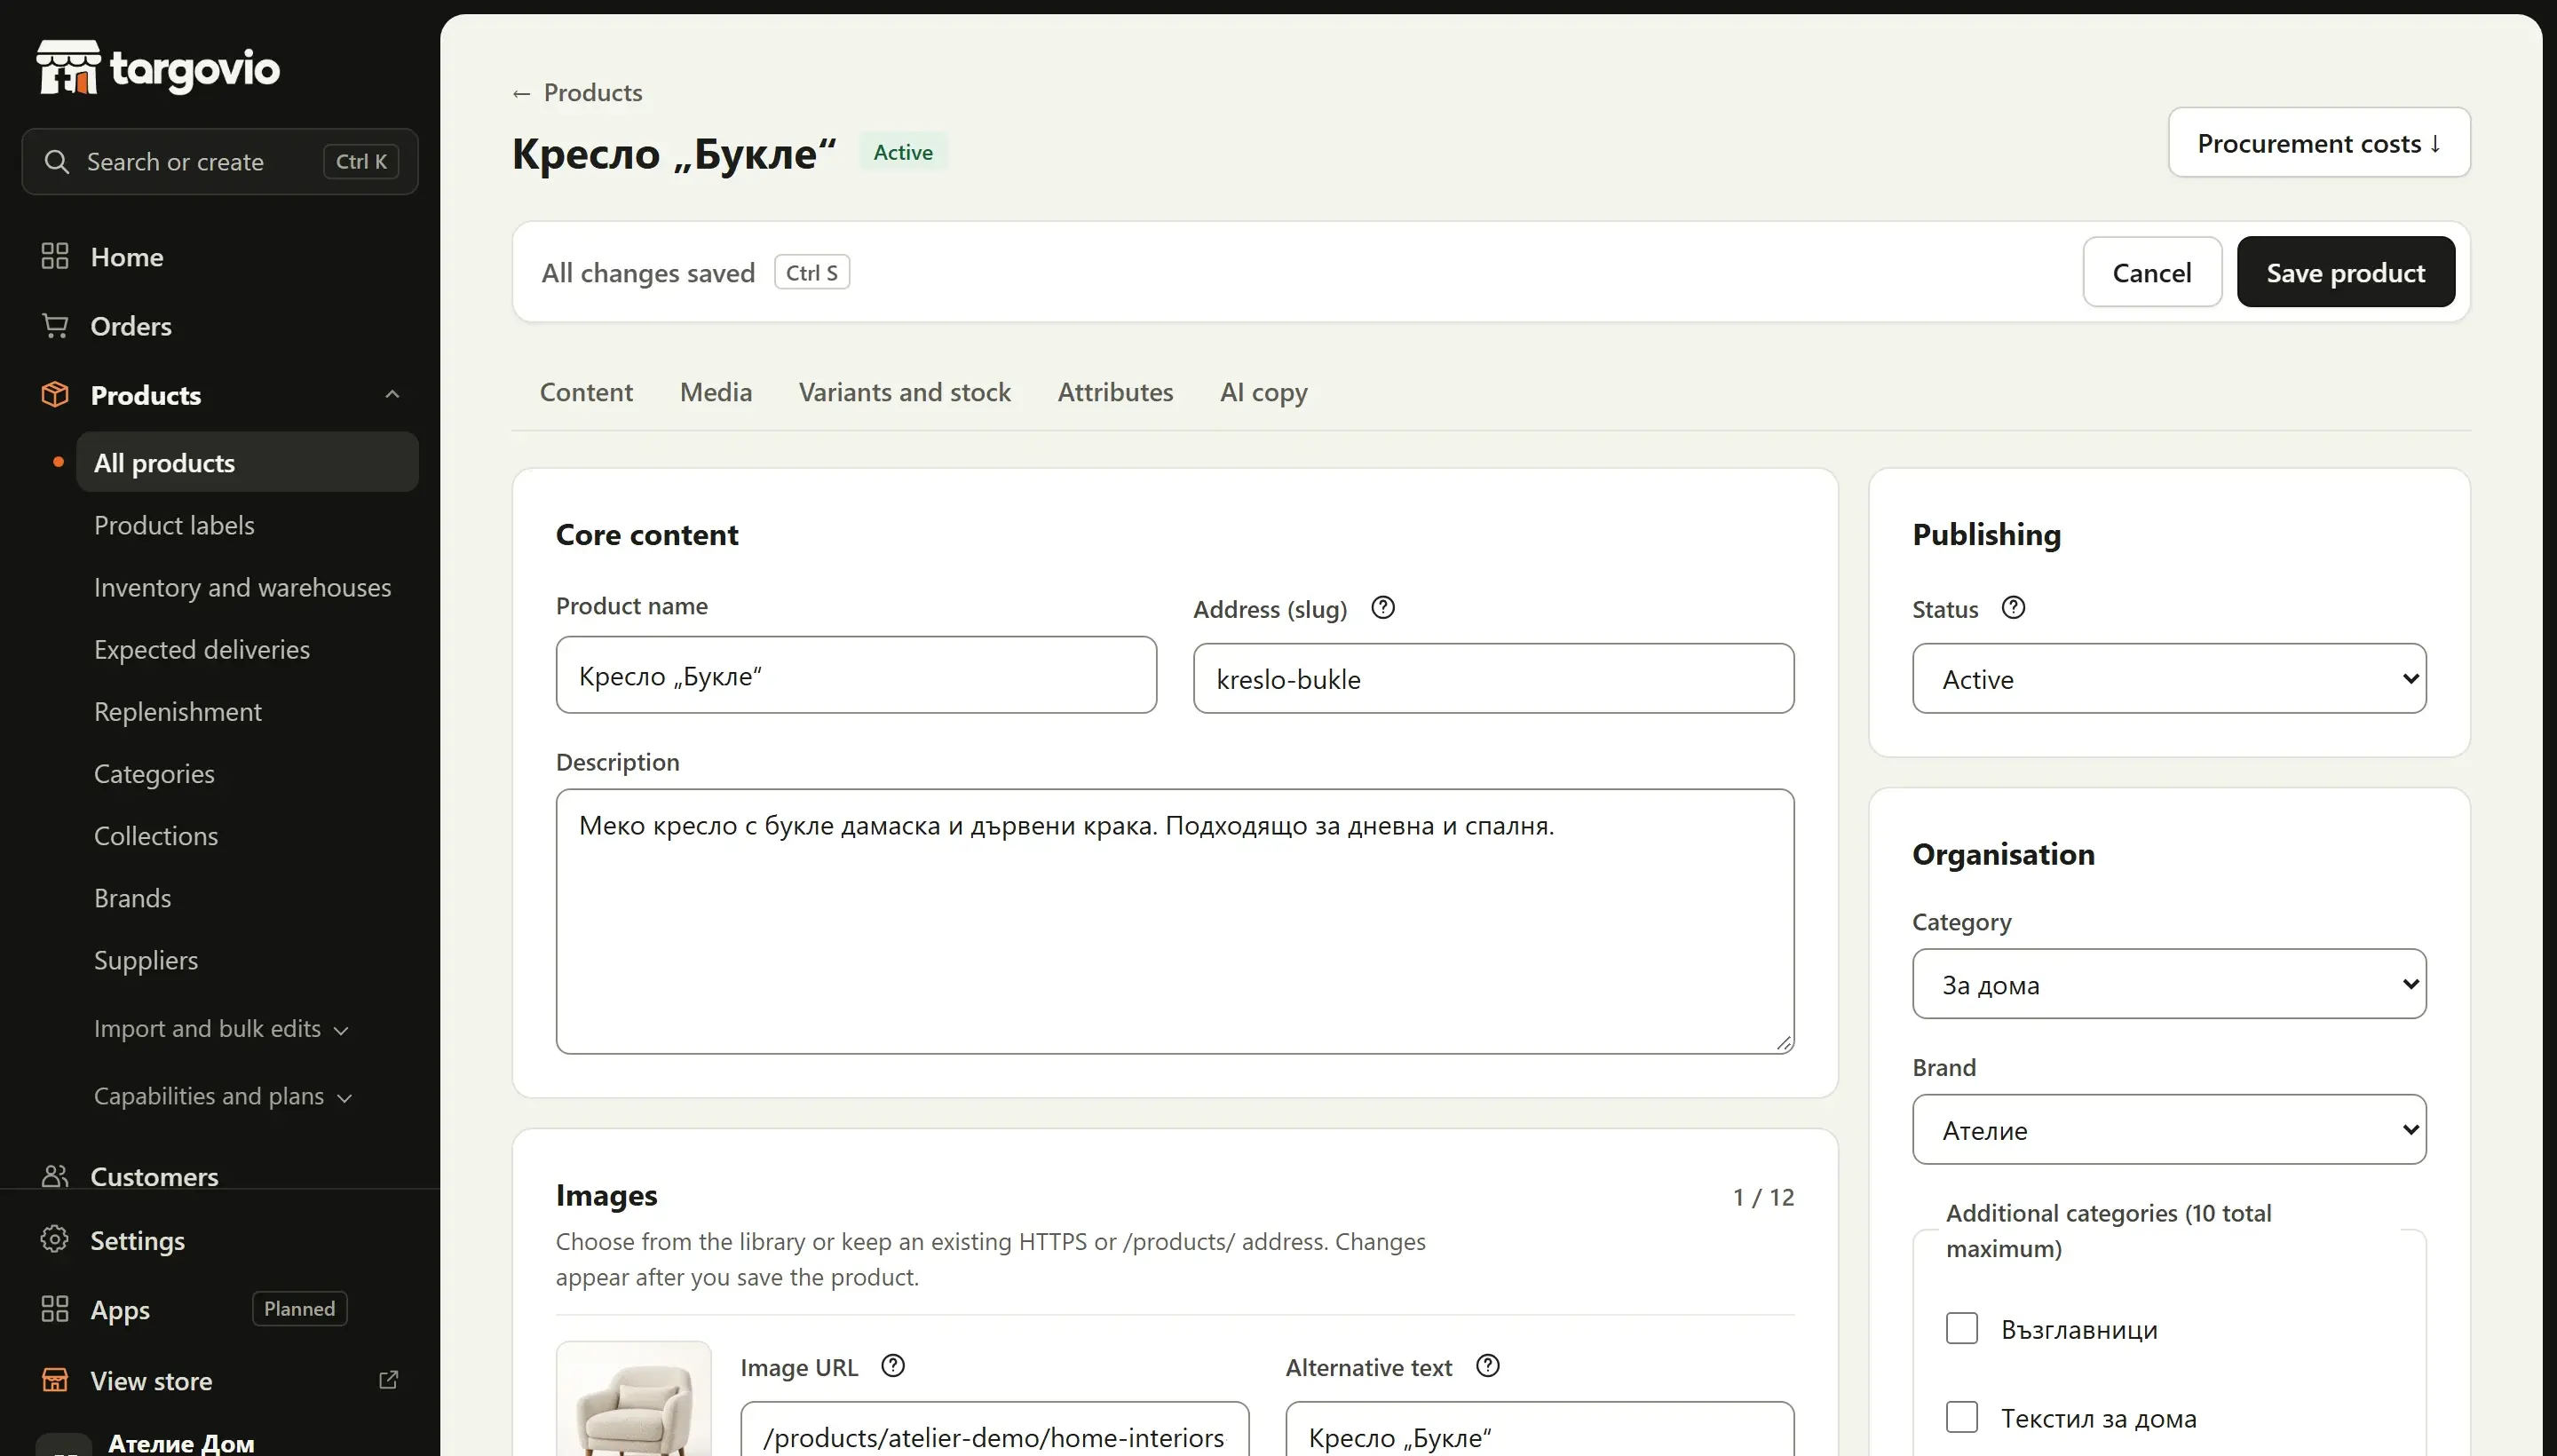Click the targovio storefront logo icon

[68, 67]
